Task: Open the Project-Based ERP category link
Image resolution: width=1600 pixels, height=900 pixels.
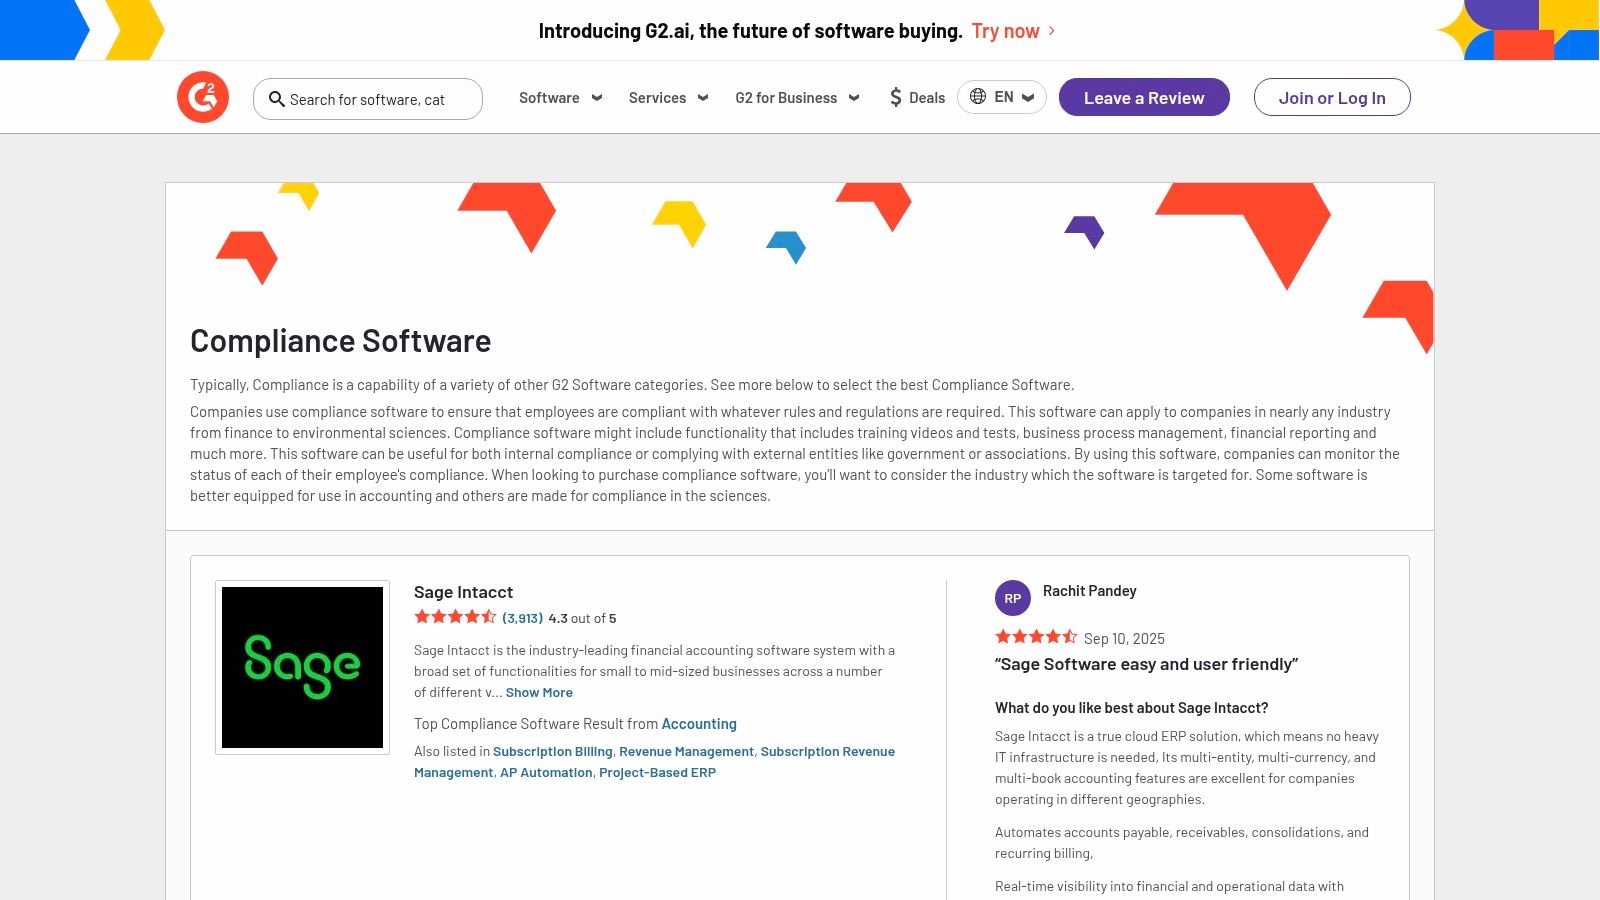Action: coord(657,773)
